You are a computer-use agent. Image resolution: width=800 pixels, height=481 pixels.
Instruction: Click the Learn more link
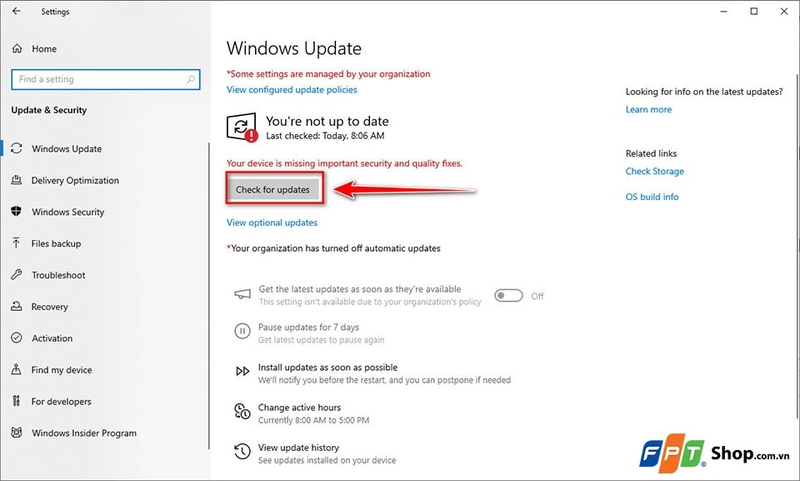click(x=648, y=110)
